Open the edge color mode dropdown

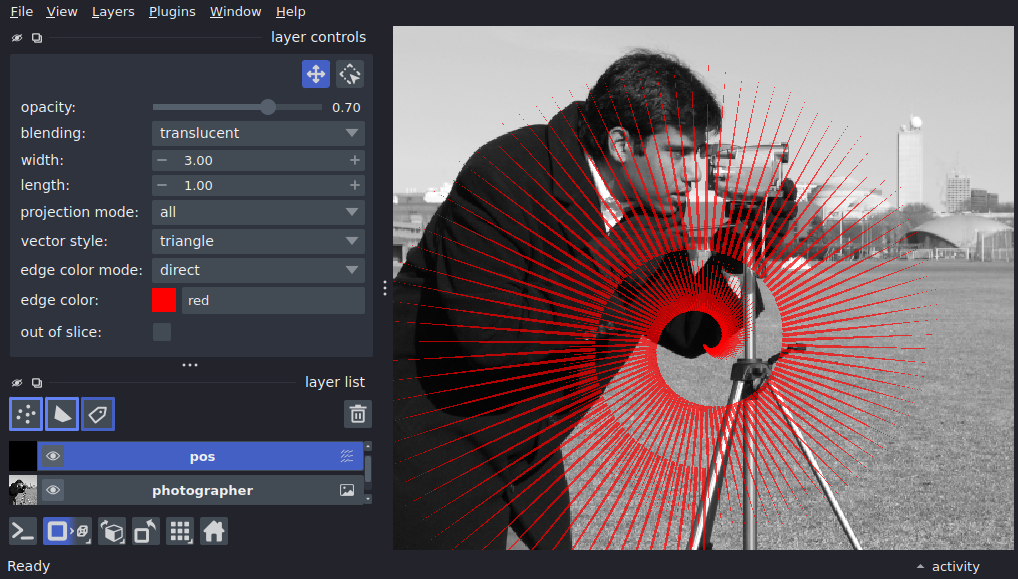point(258,270)
